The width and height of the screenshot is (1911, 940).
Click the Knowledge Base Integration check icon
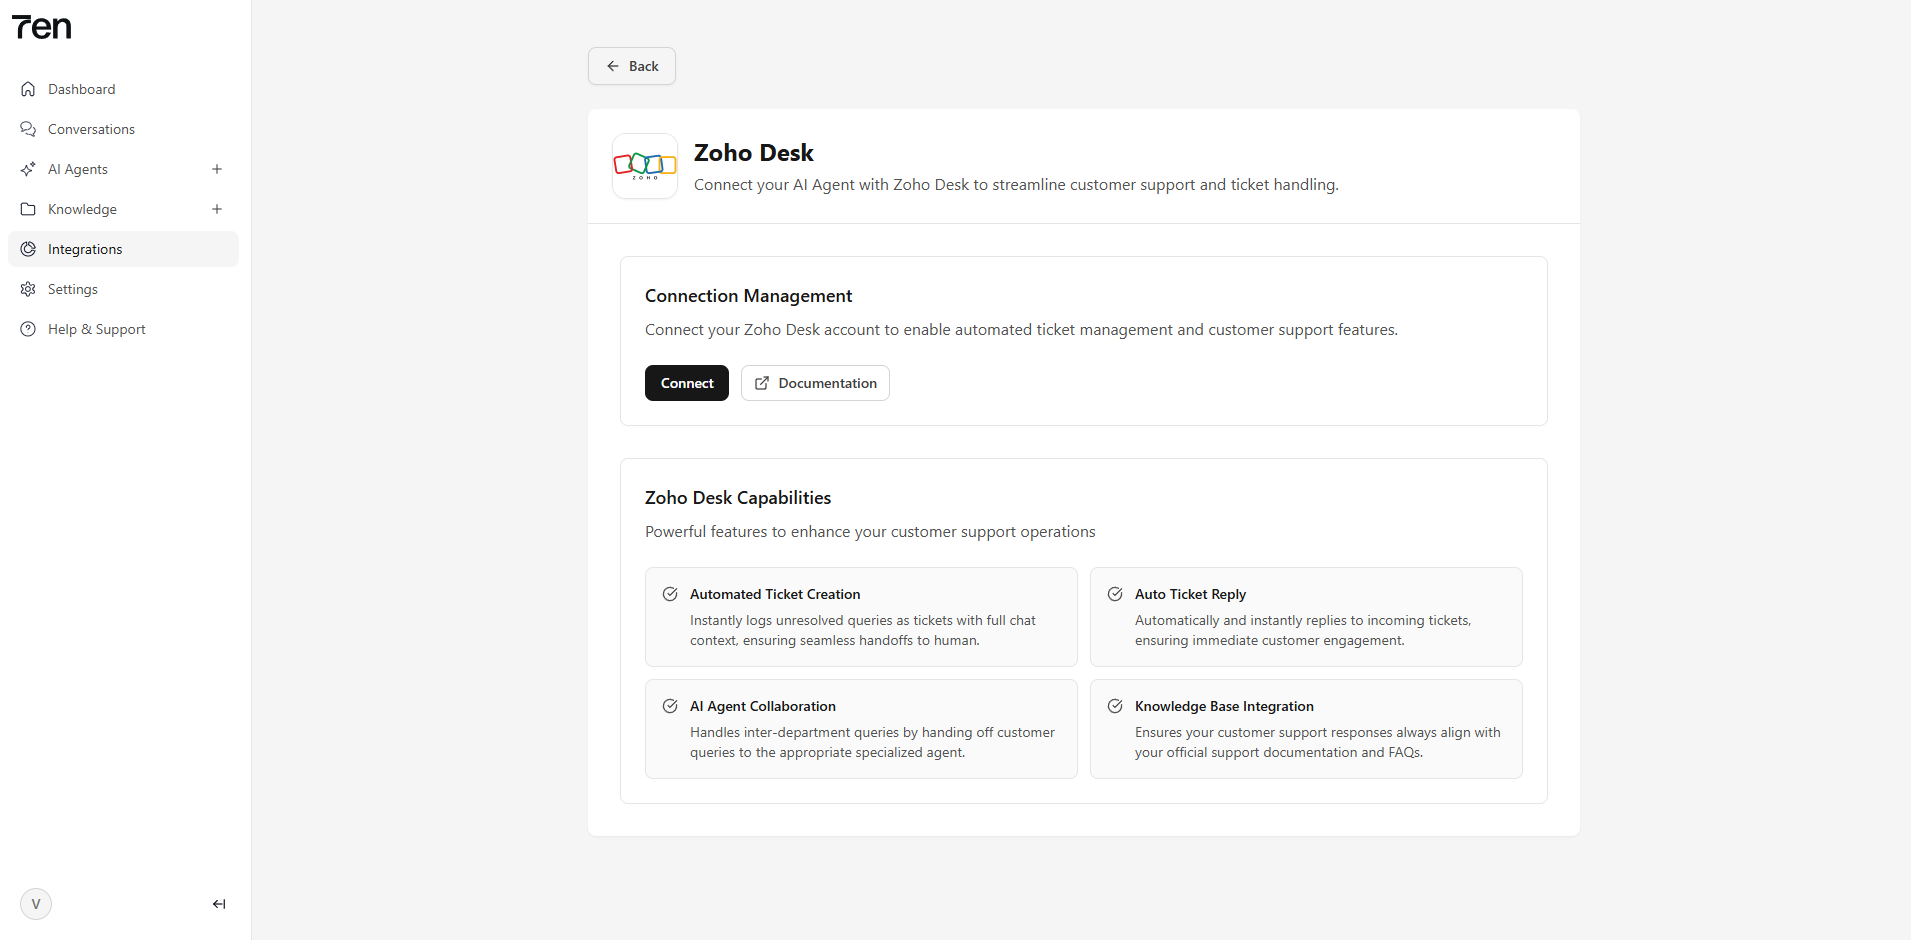coord(1115,706)
